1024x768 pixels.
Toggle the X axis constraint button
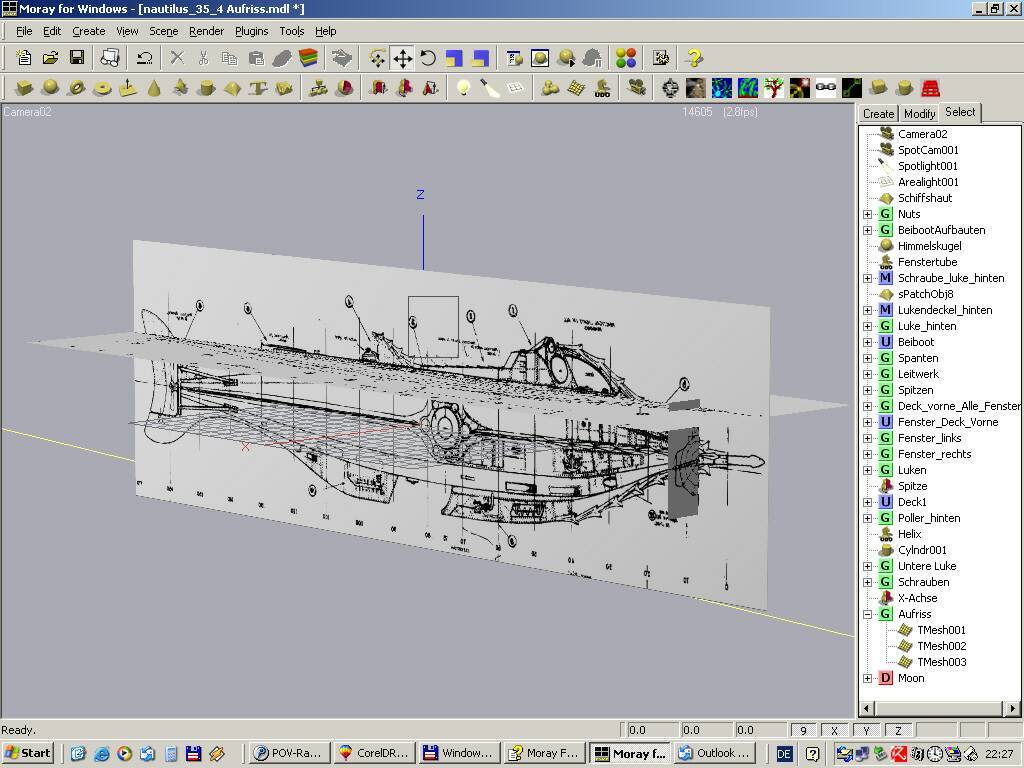click(834, 731)
